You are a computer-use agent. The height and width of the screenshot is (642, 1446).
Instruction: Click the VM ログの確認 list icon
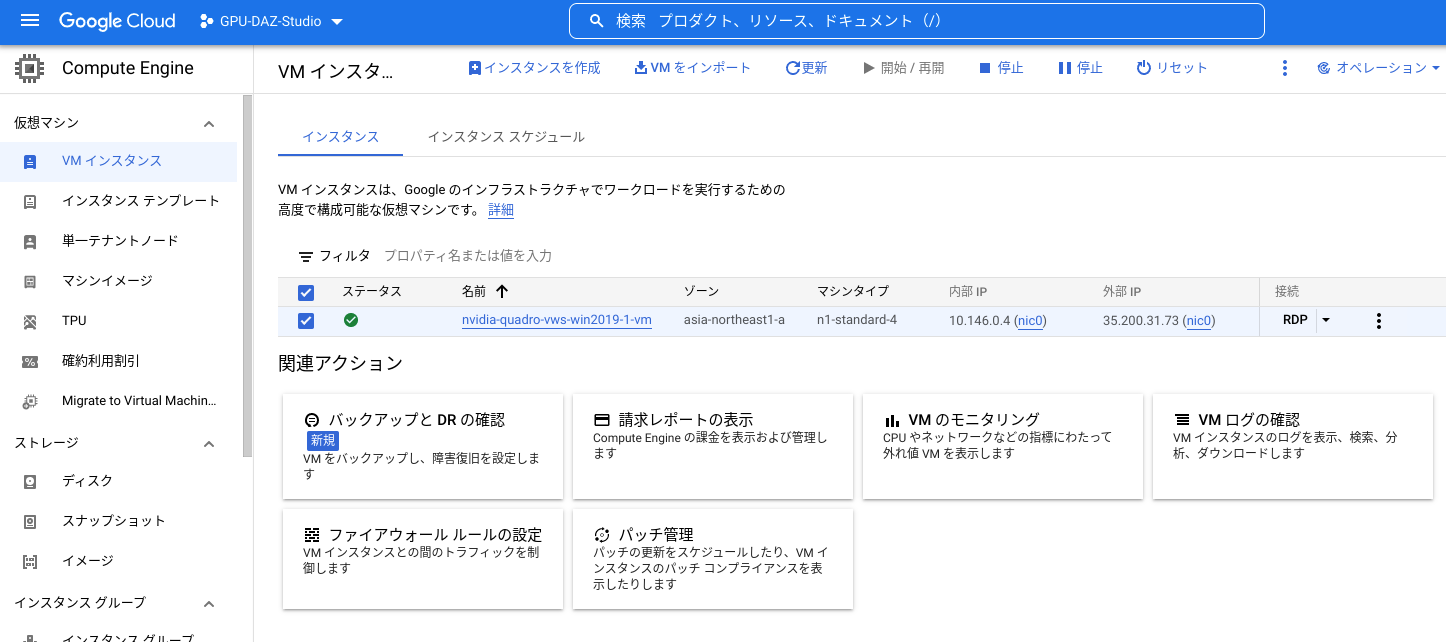click(x=1182, y=420)
